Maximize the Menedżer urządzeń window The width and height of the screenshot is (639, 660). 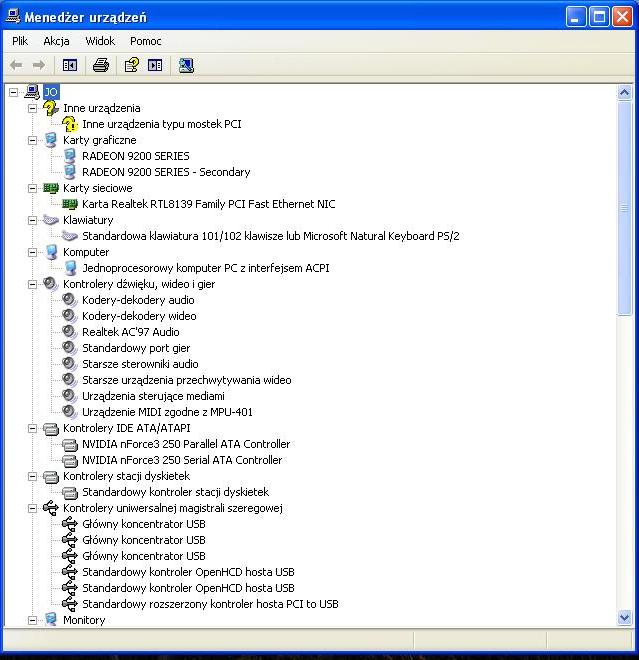[x=599, y=17]
